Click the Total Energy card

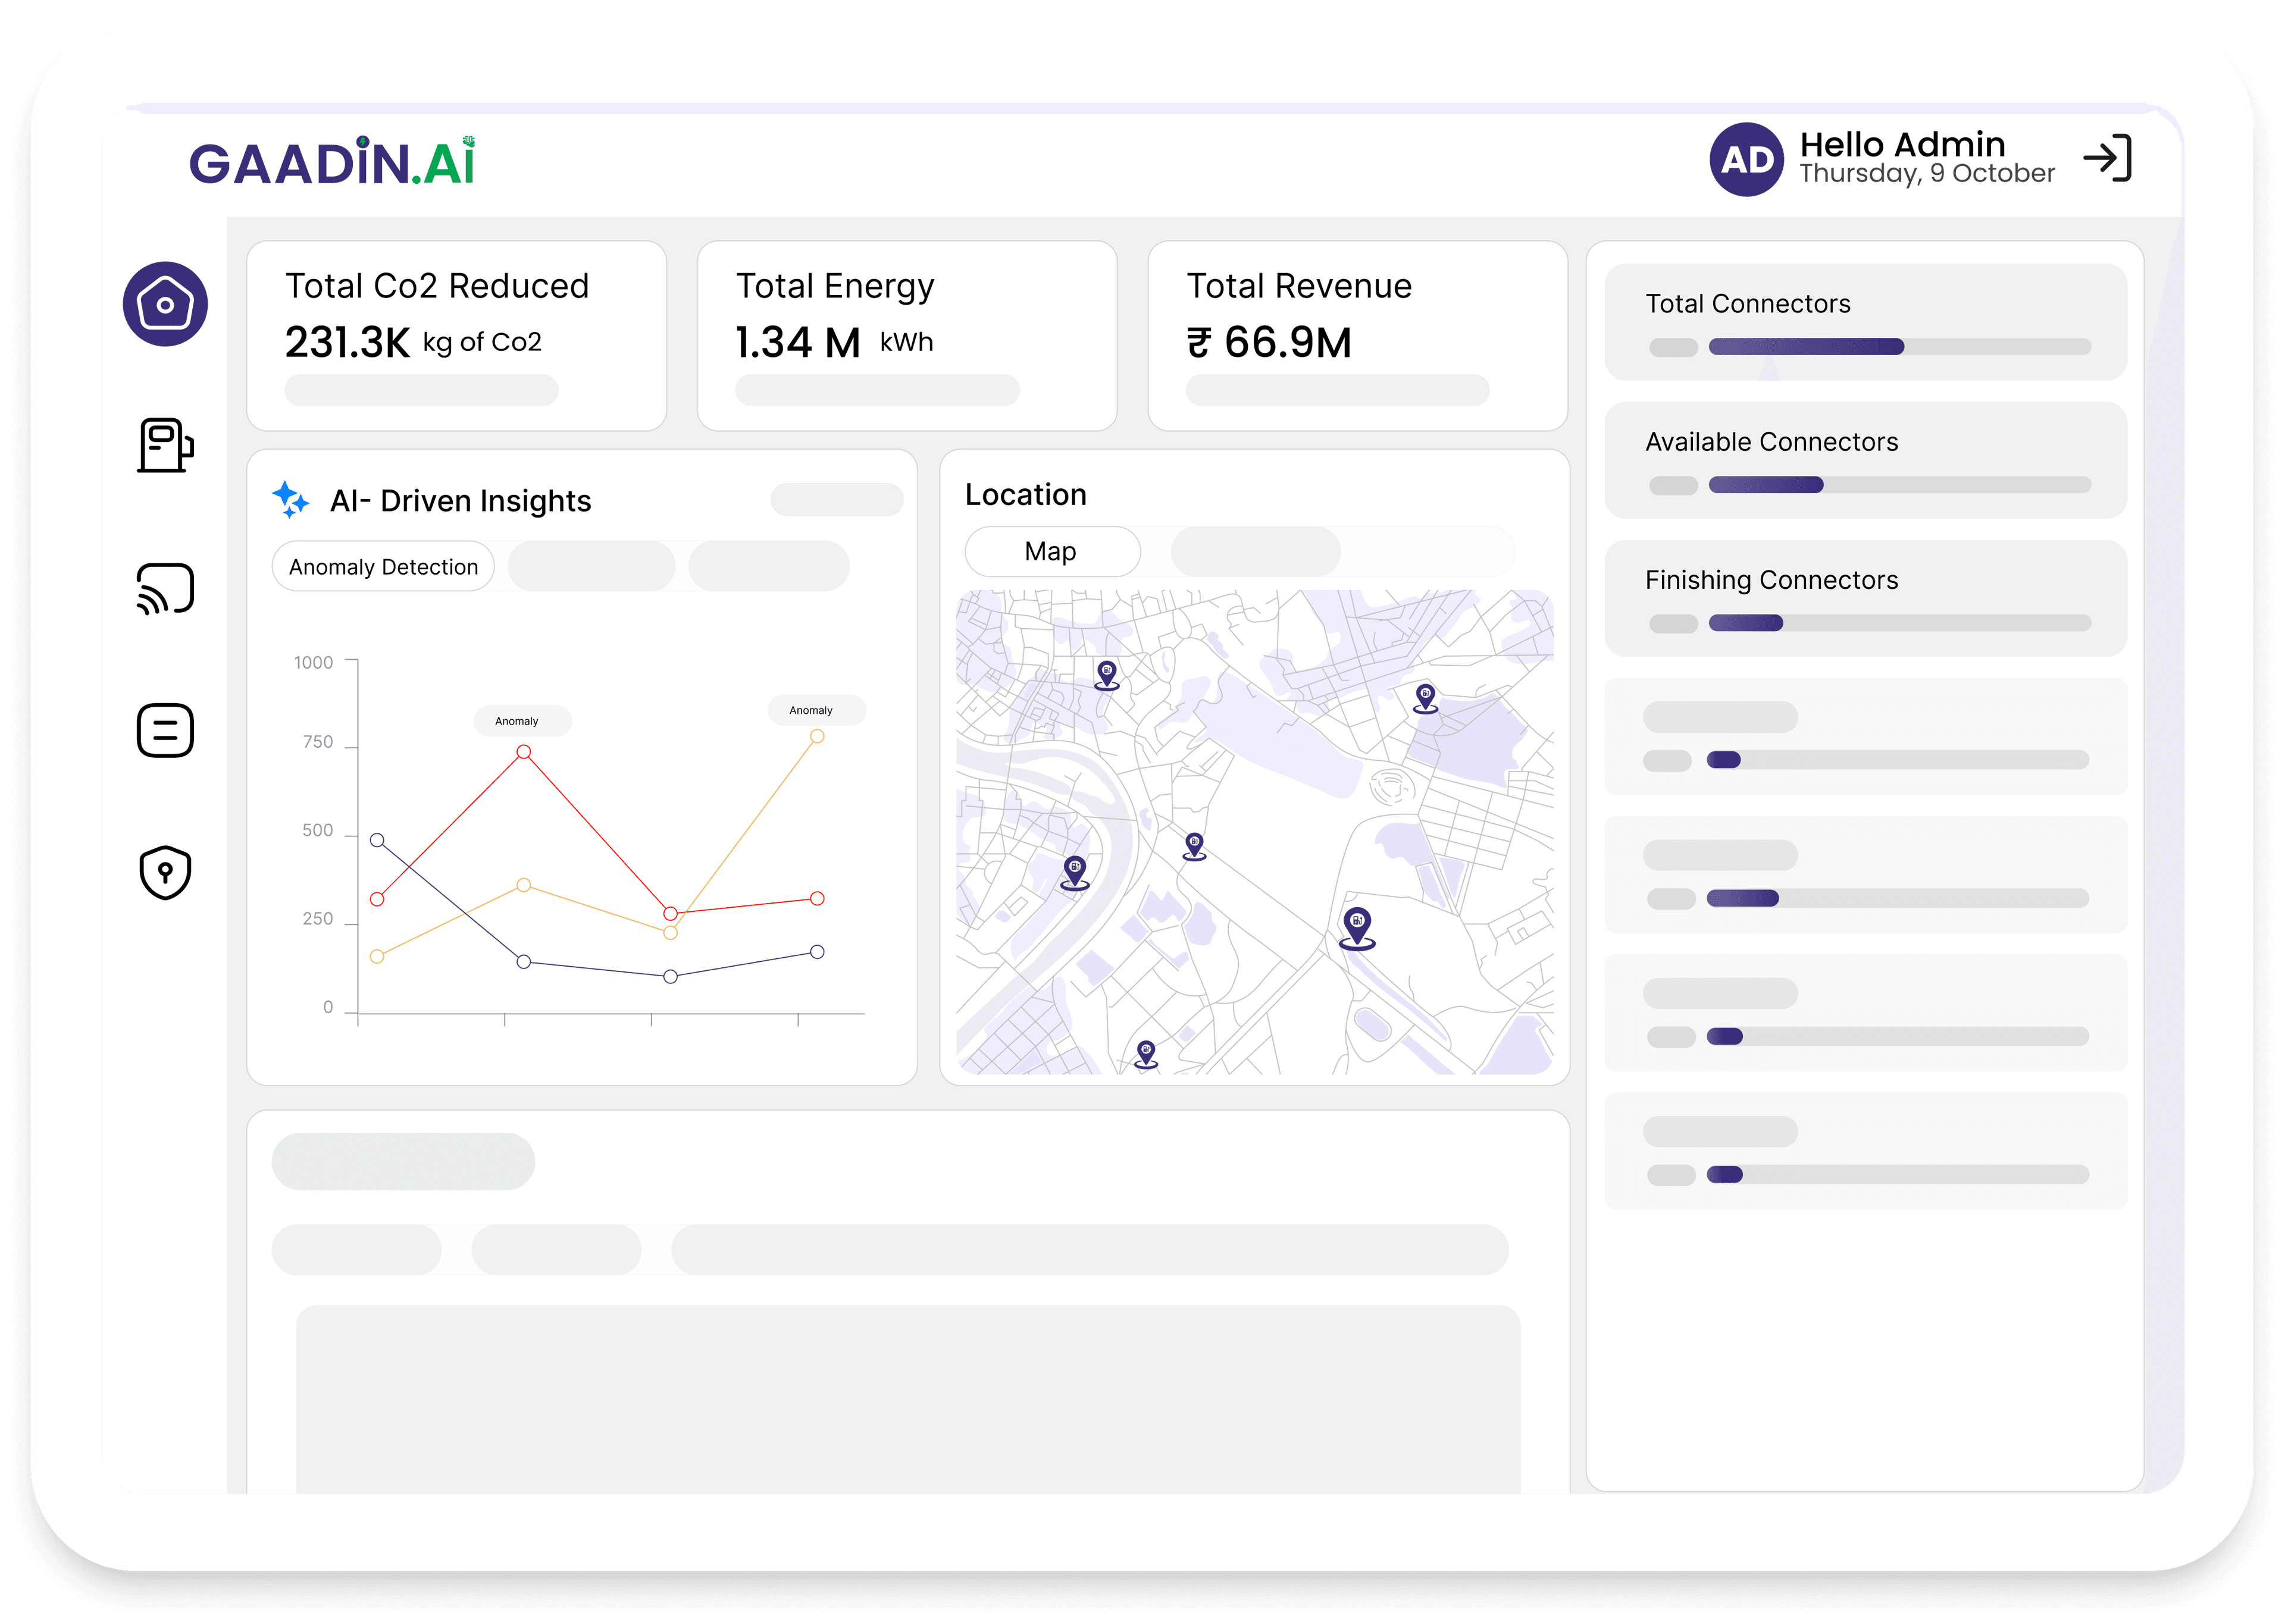(906, 335)
